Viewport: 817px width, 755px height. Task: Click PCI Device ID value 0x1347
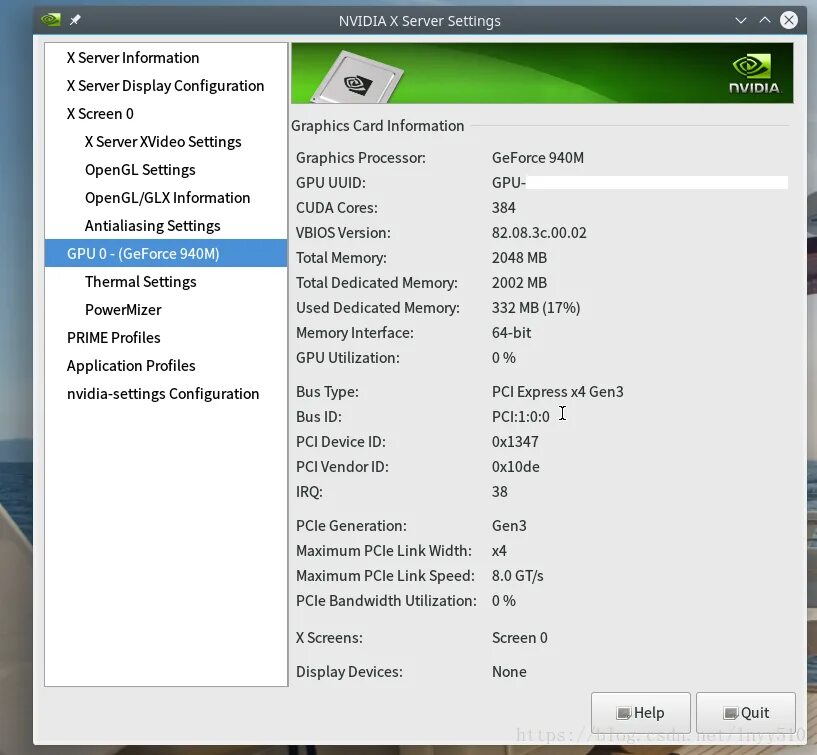(515, 441)
